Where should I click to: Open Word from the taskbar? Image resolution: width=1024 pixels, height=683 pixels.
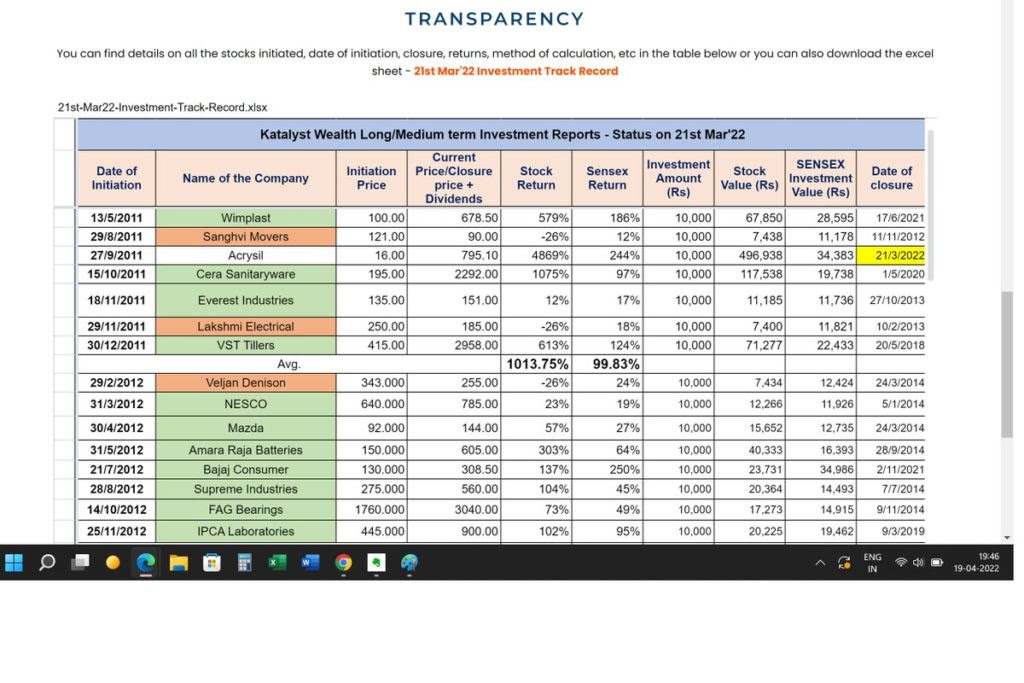tap(310, 562)
